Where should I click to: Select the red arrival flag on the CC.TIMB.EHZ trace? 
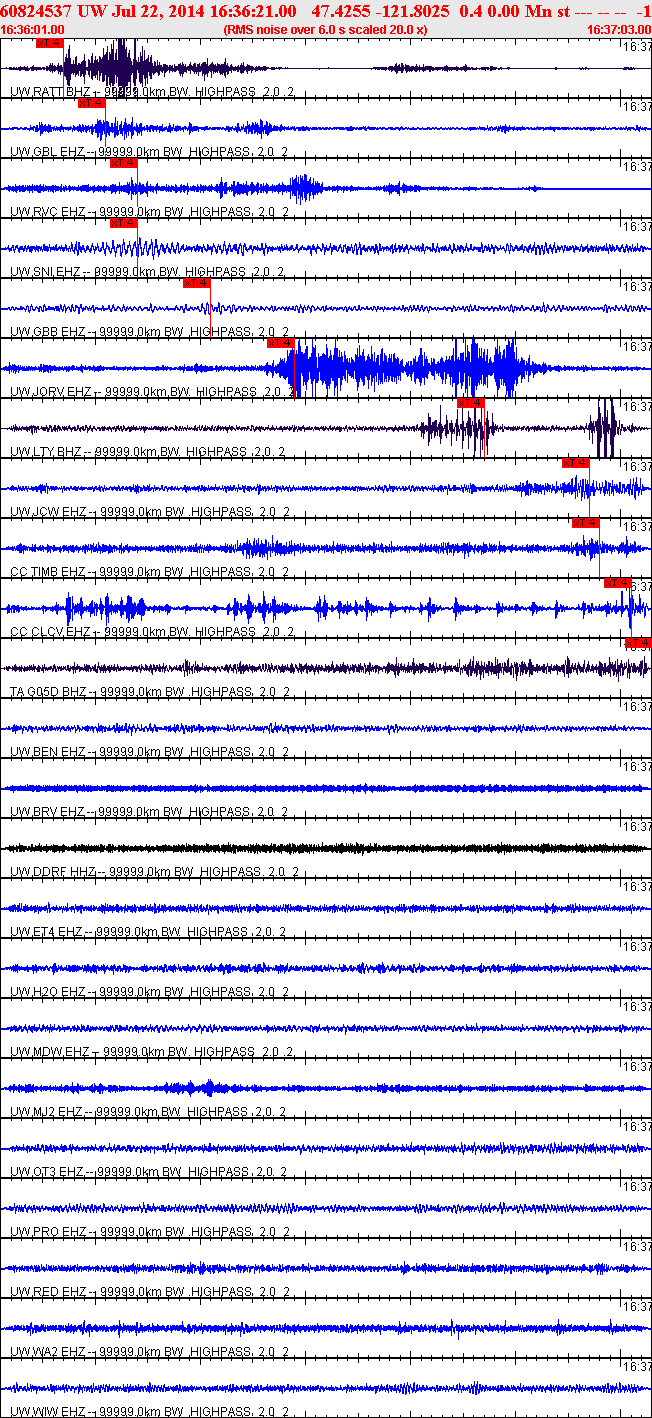585,523
